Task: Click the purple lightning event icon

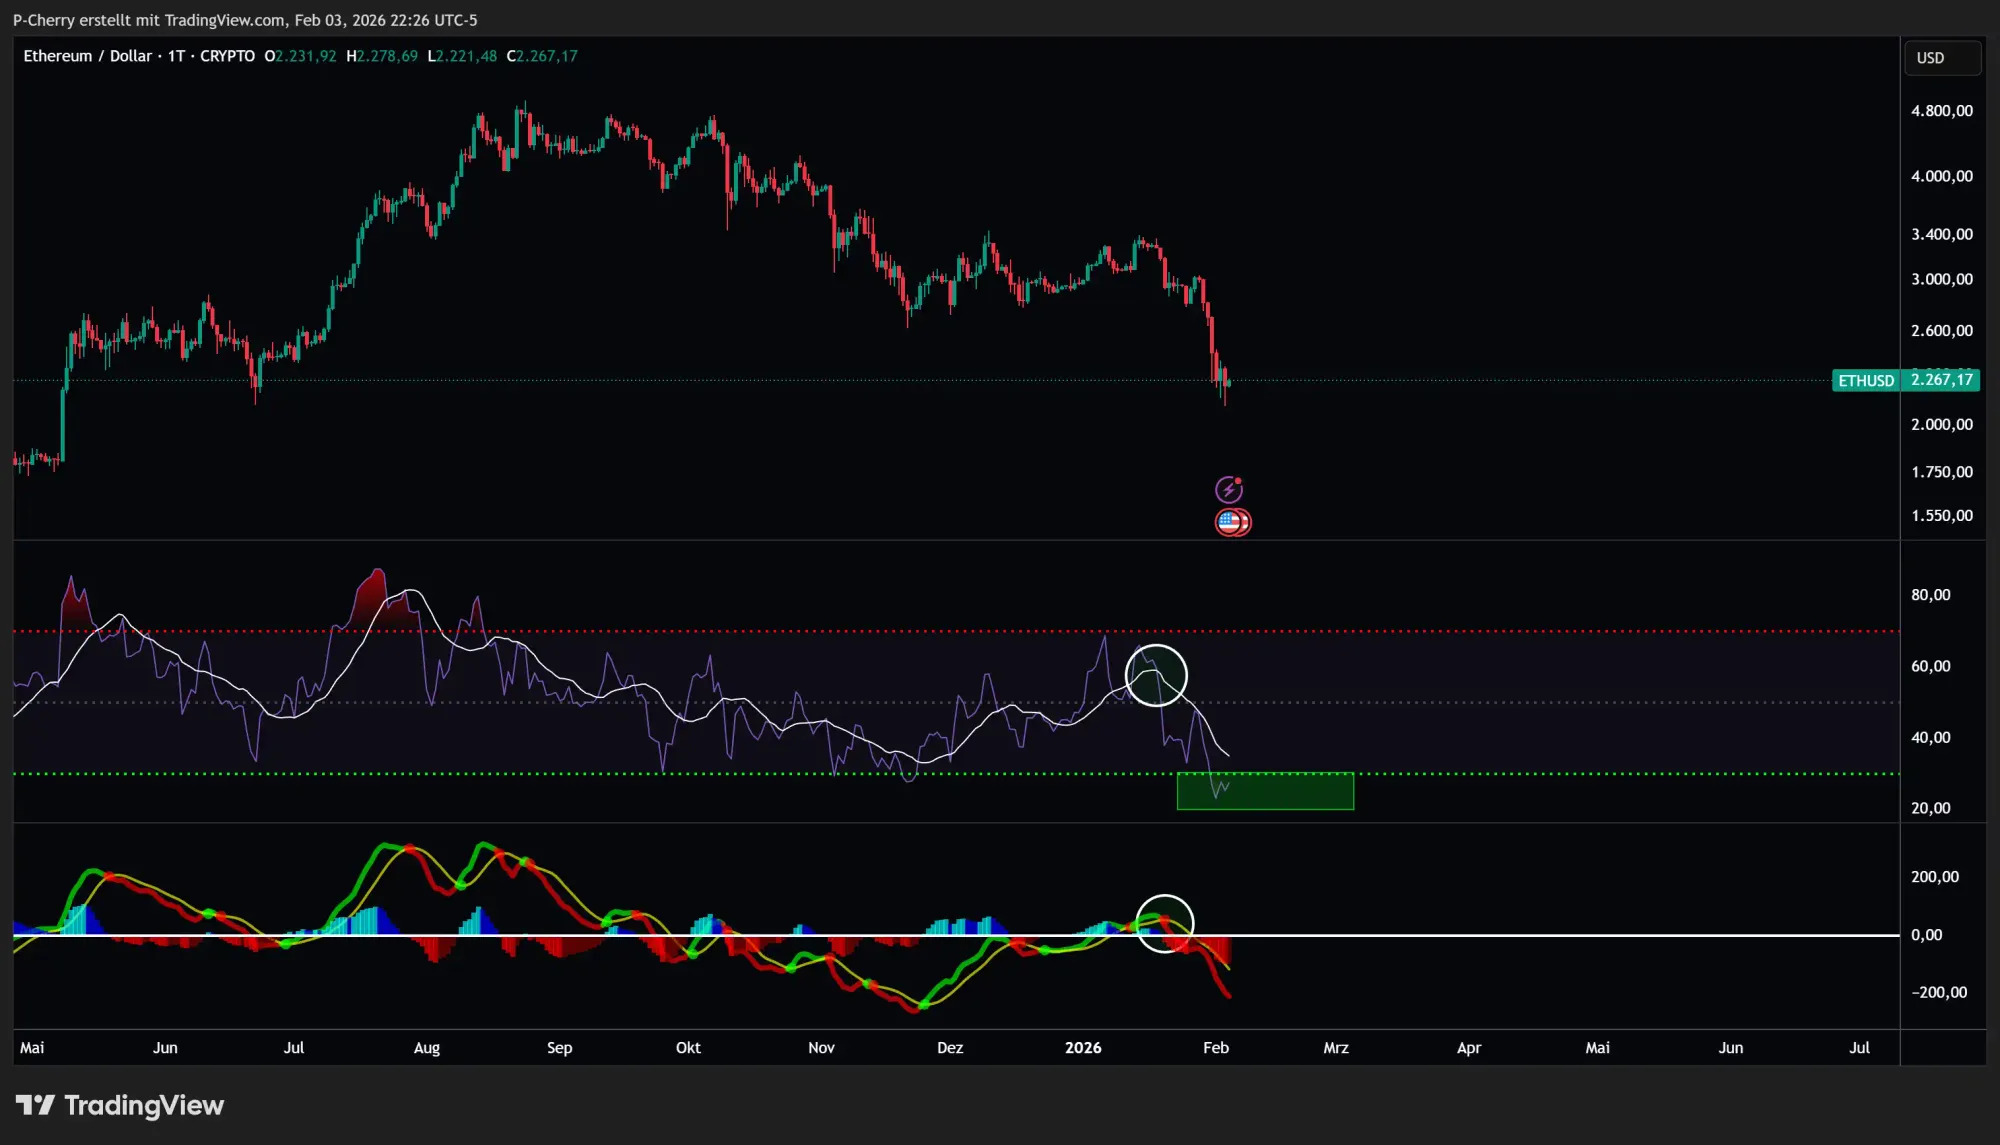Action: (1230, 490)
